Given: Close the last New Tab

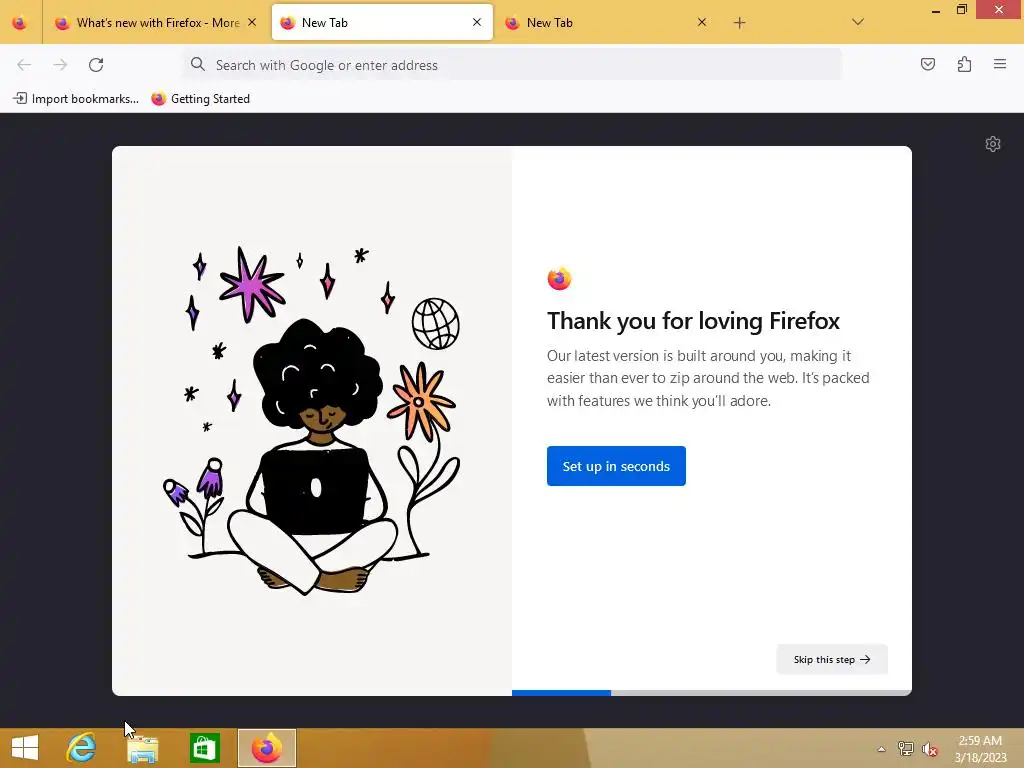Looking at the screenshot, I should (702, 22).
